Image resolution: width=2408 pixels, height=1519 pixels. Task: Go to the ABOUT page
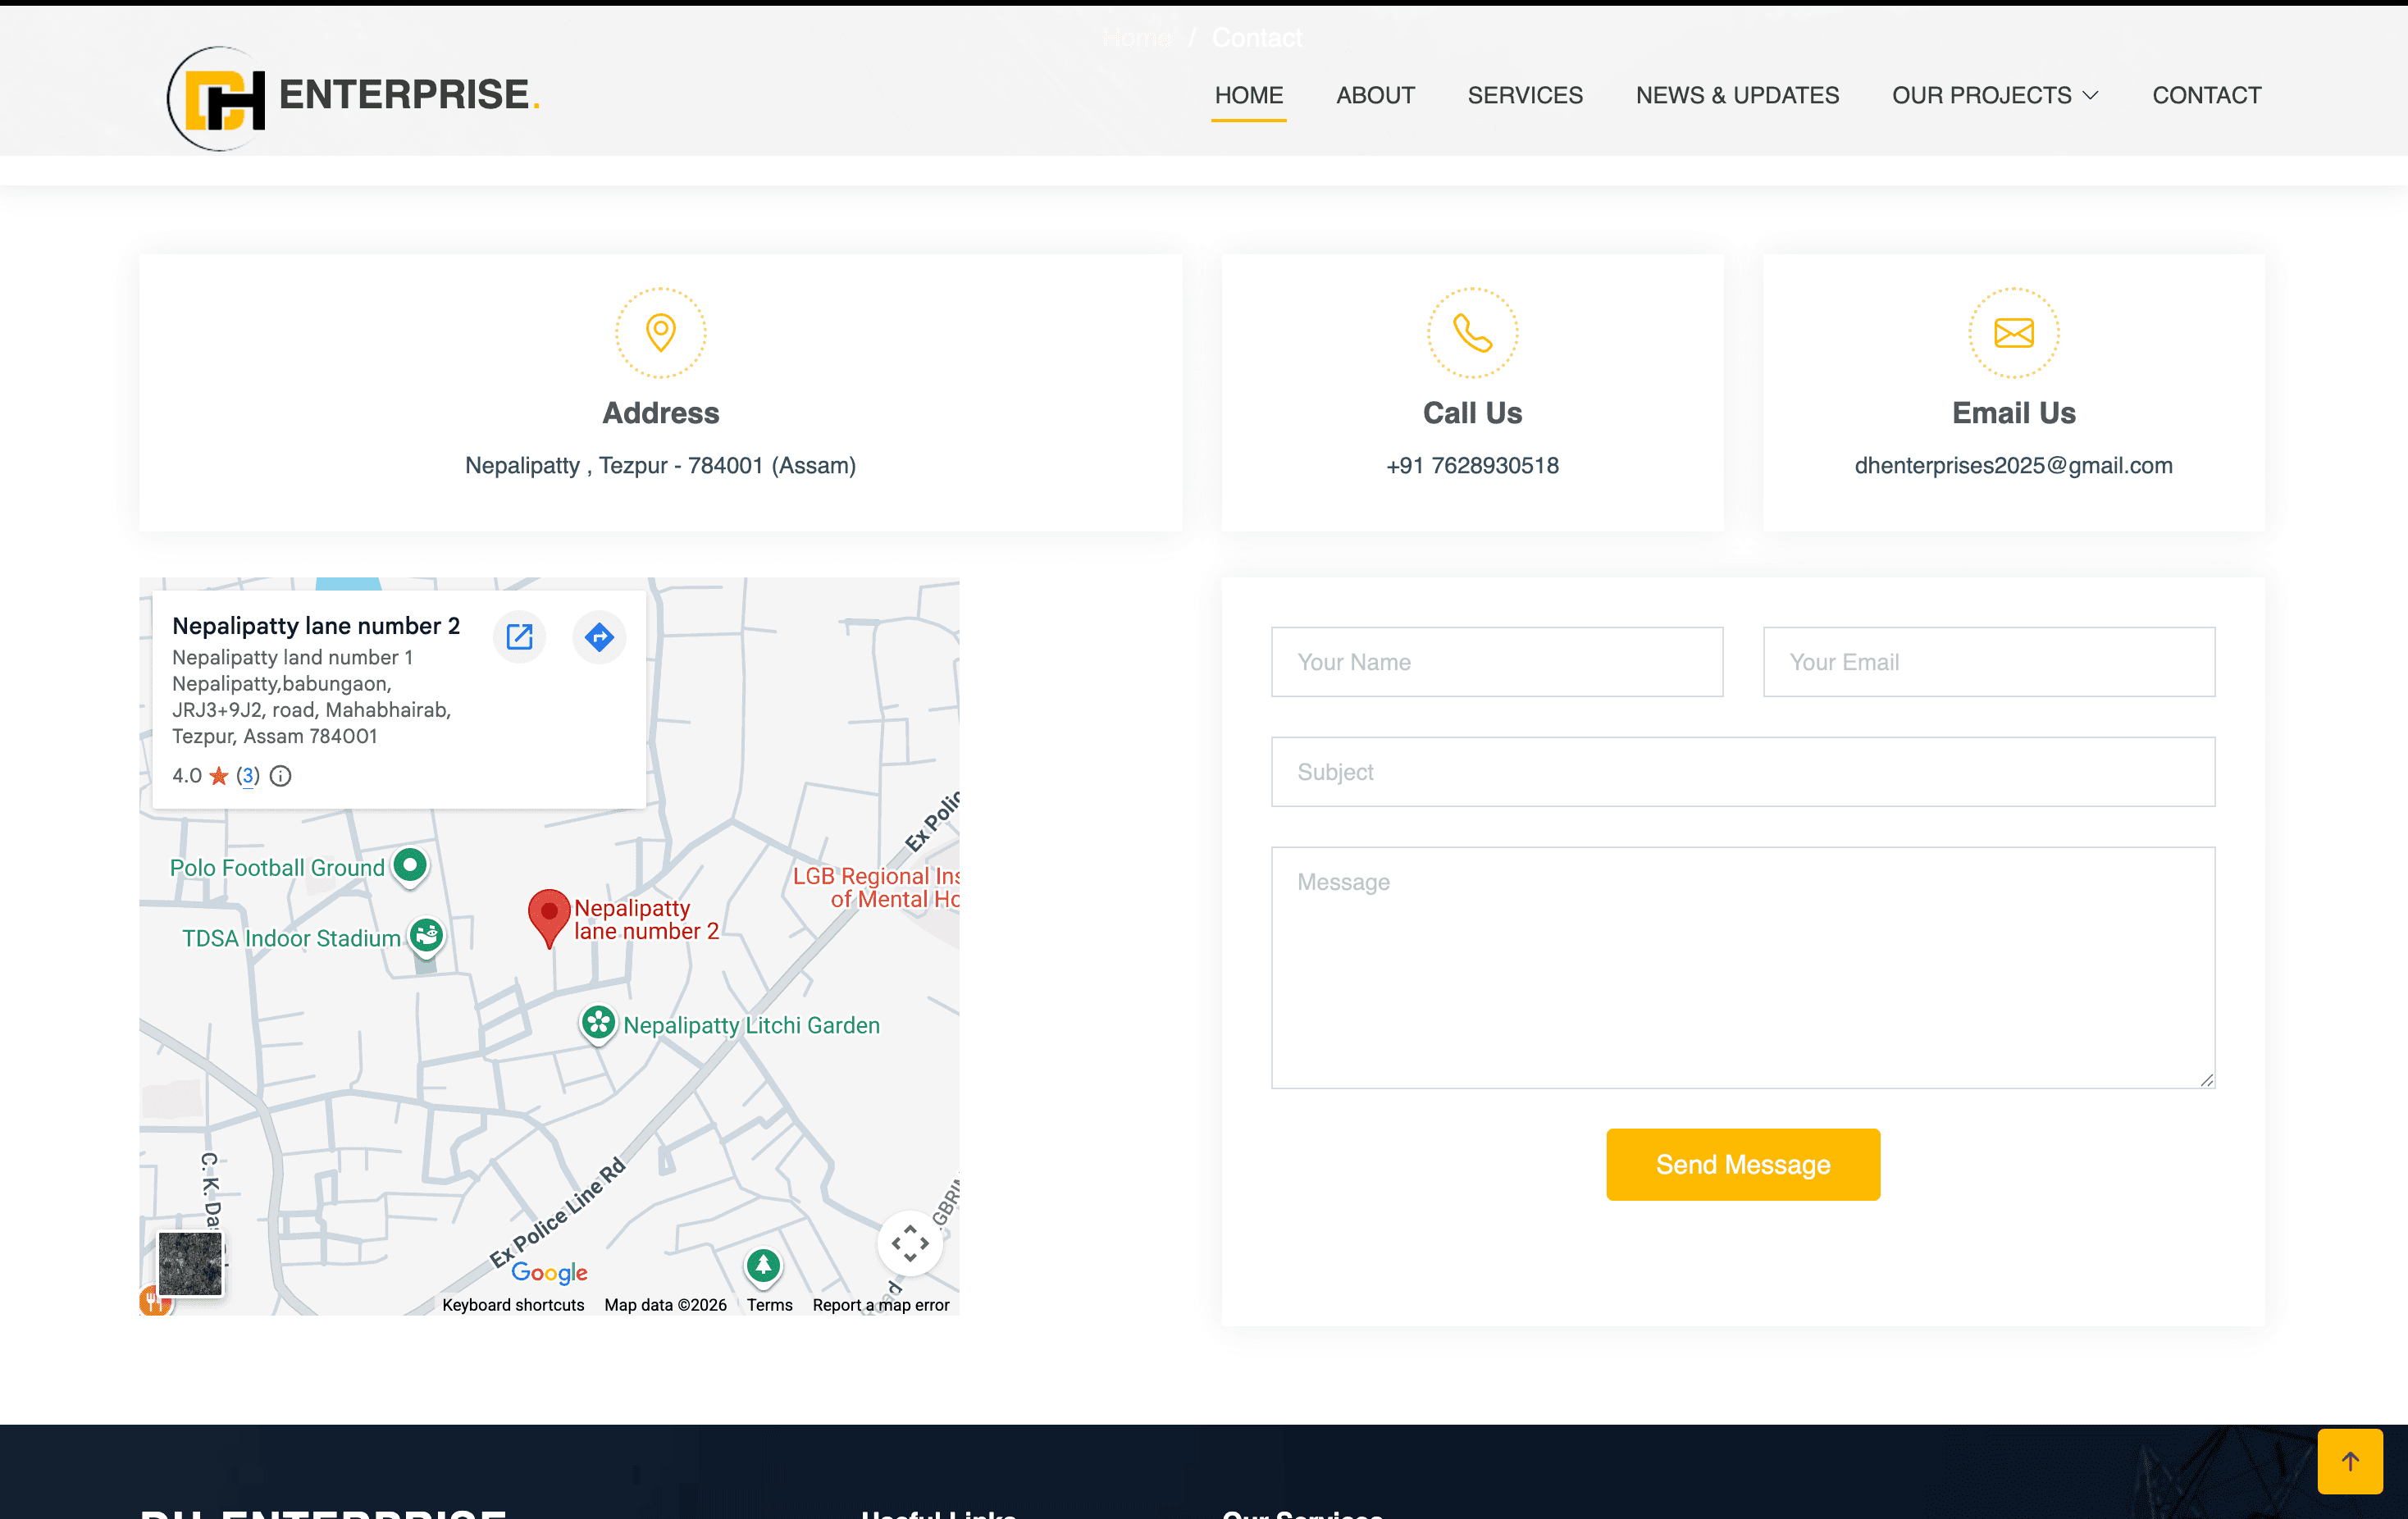pos(1375,95)
